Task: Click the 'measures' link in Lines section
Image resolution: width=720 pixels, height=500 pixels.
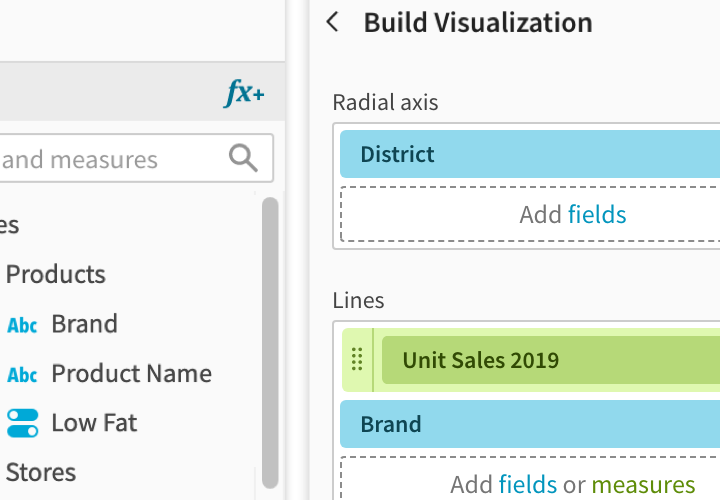Action: pos(643,485)
